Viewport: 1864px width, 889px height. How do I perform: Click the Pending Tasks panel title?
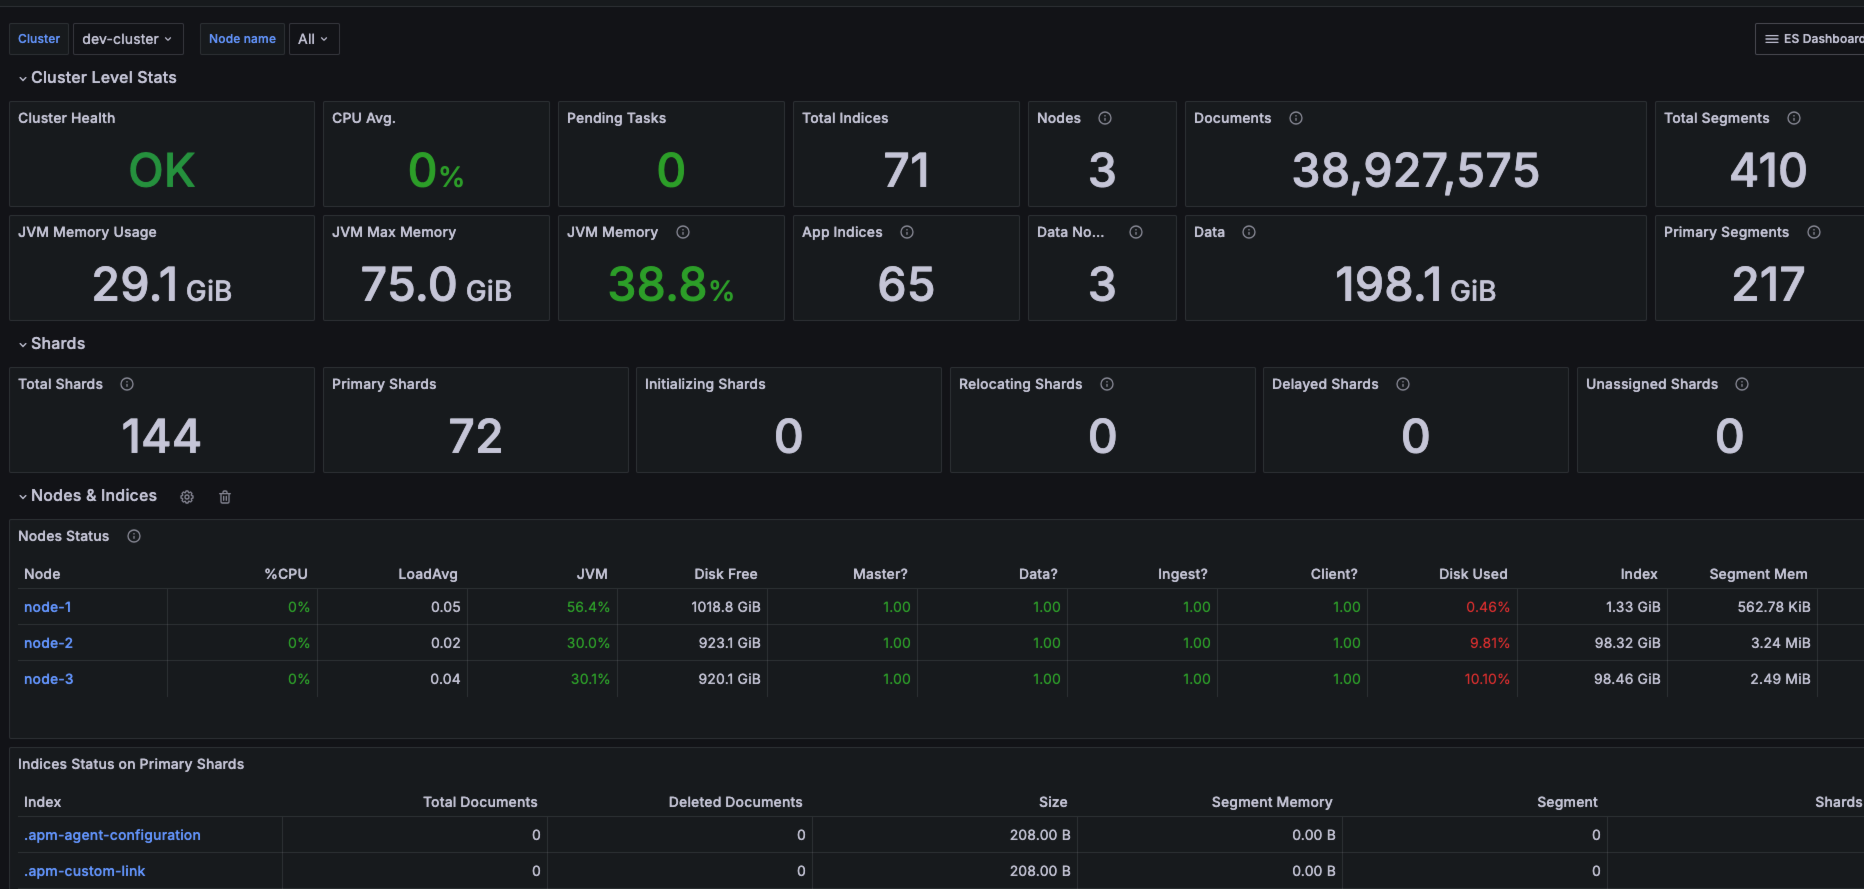(x=616, y=118)
